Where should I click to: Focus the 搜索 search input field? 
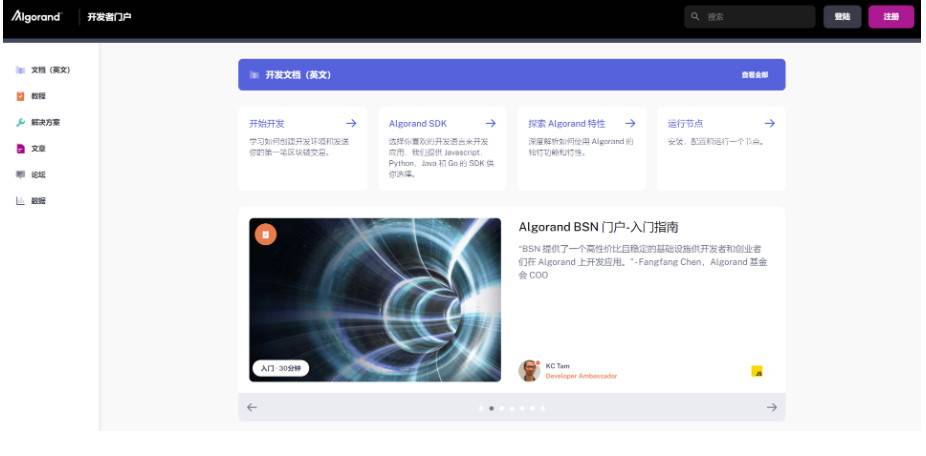[x=749, y=17]
